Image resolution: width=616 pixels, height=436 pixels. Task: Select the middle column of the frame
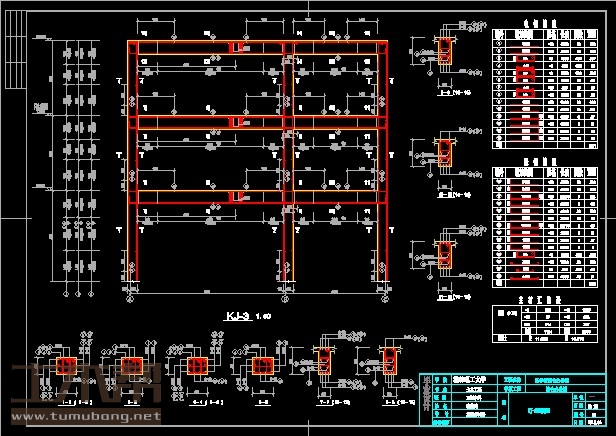288,170
